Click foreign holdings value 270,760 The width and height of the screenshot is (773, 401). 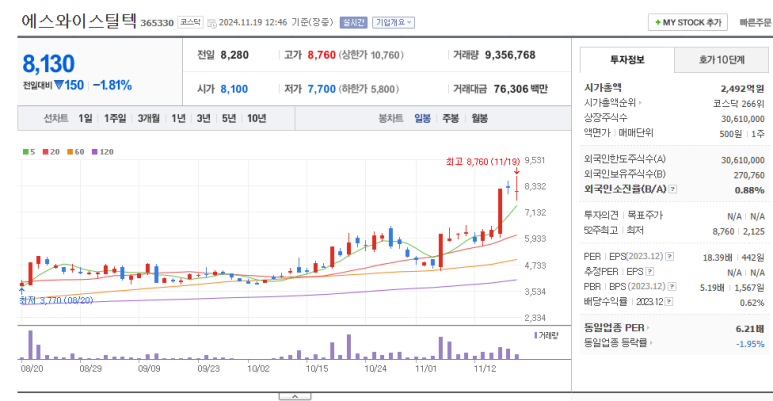[749, 175]
